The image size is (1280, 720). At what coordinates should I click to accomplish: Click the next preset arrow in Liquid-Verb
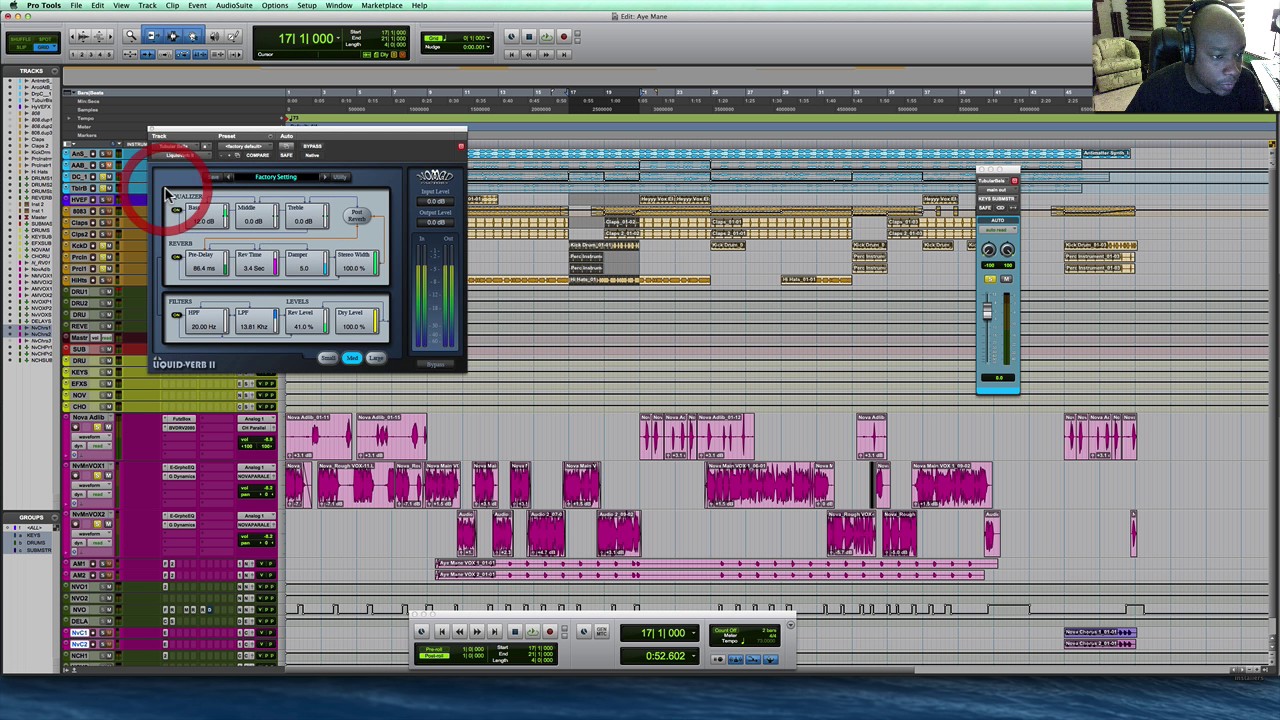pyautogui.click(x=325, y=177)
